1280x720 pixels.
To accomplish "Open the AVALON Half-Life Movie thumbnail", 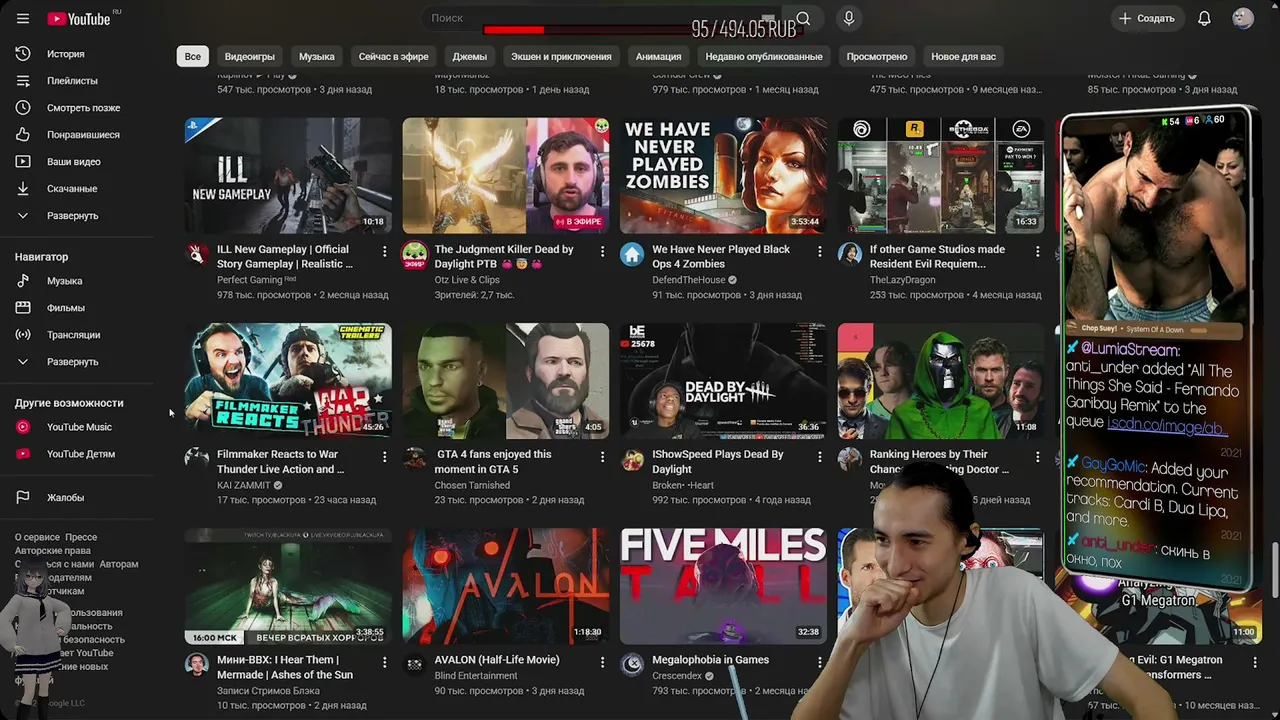I will click(506, 586).
